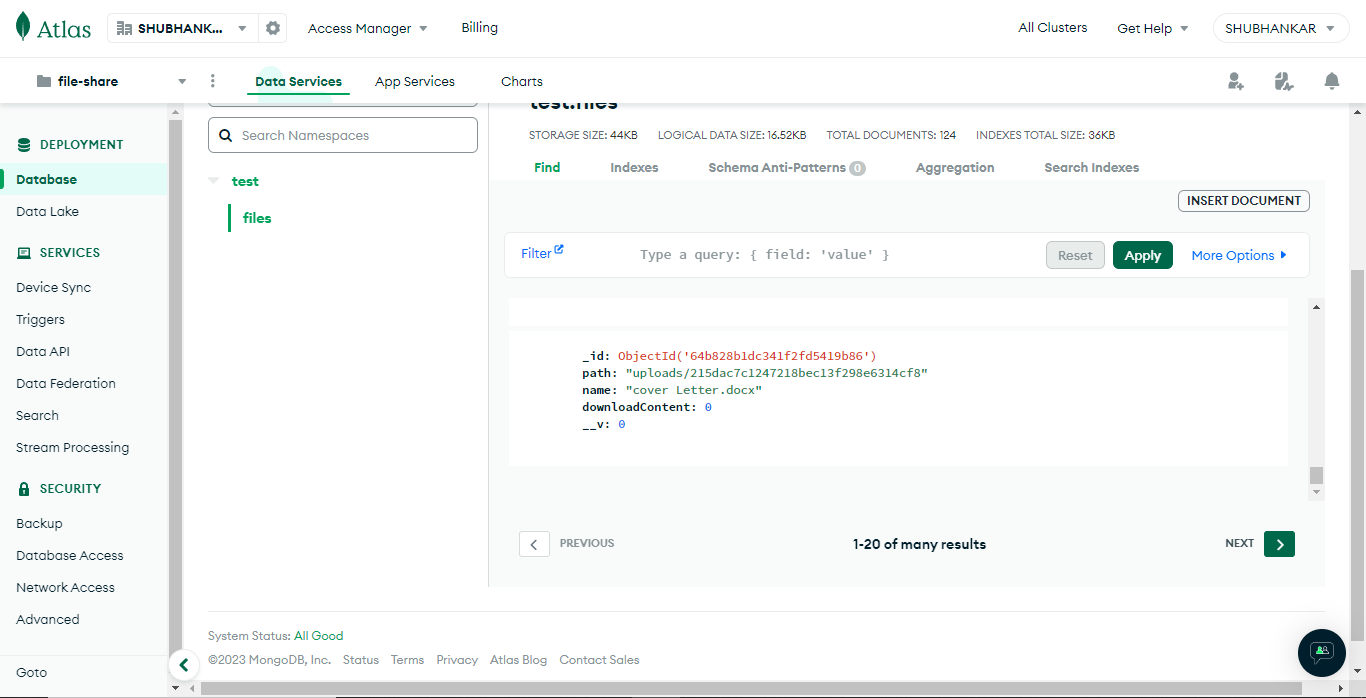Go to previous results page arrow
Screen dimensions: 1366x698
[534, 544]
